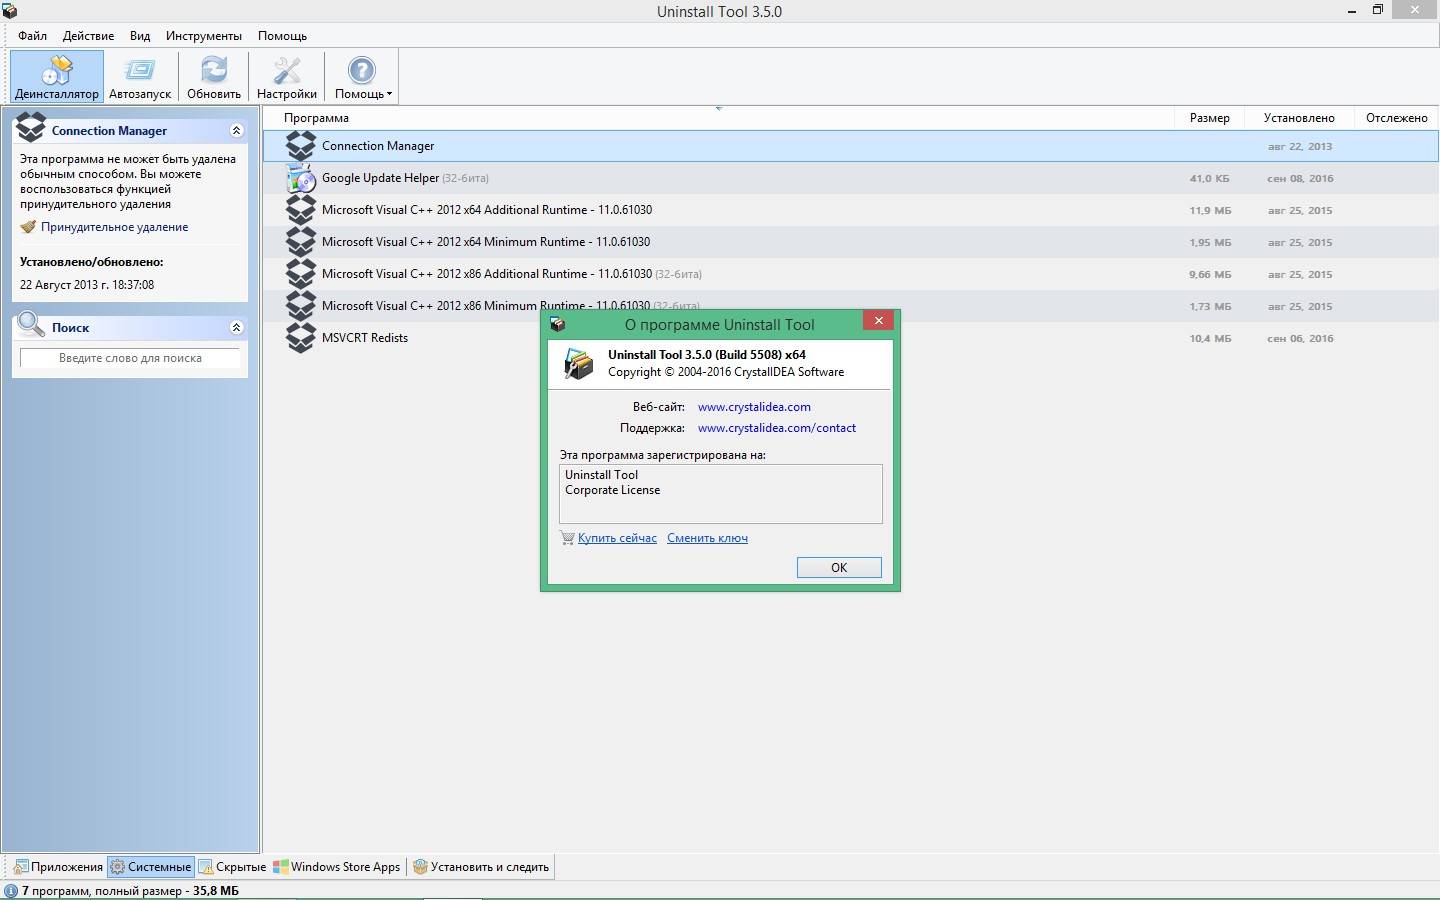Click the registration info text box
The height and width of the screenshot is (900, 1440).
coord(720,493)
